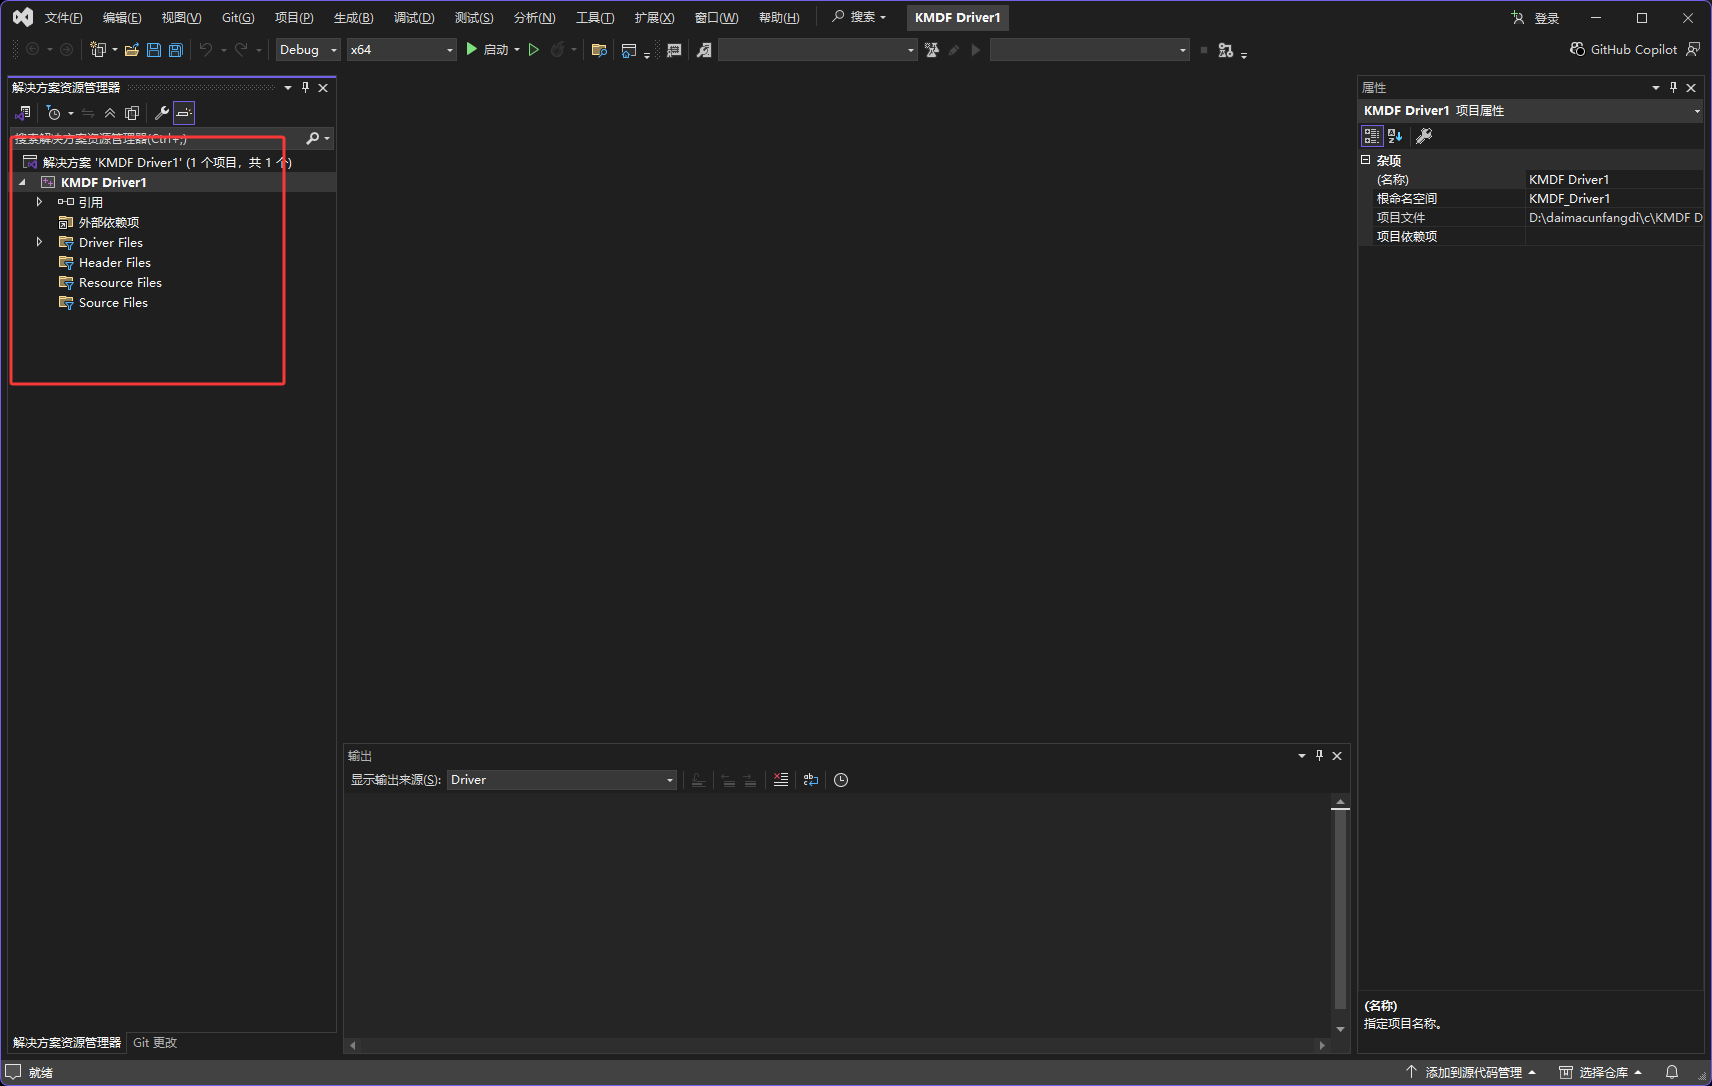Toggle Preview Selected Items in Solution Explorer
Screen dimensions: 1712x1086
point(184,113)
